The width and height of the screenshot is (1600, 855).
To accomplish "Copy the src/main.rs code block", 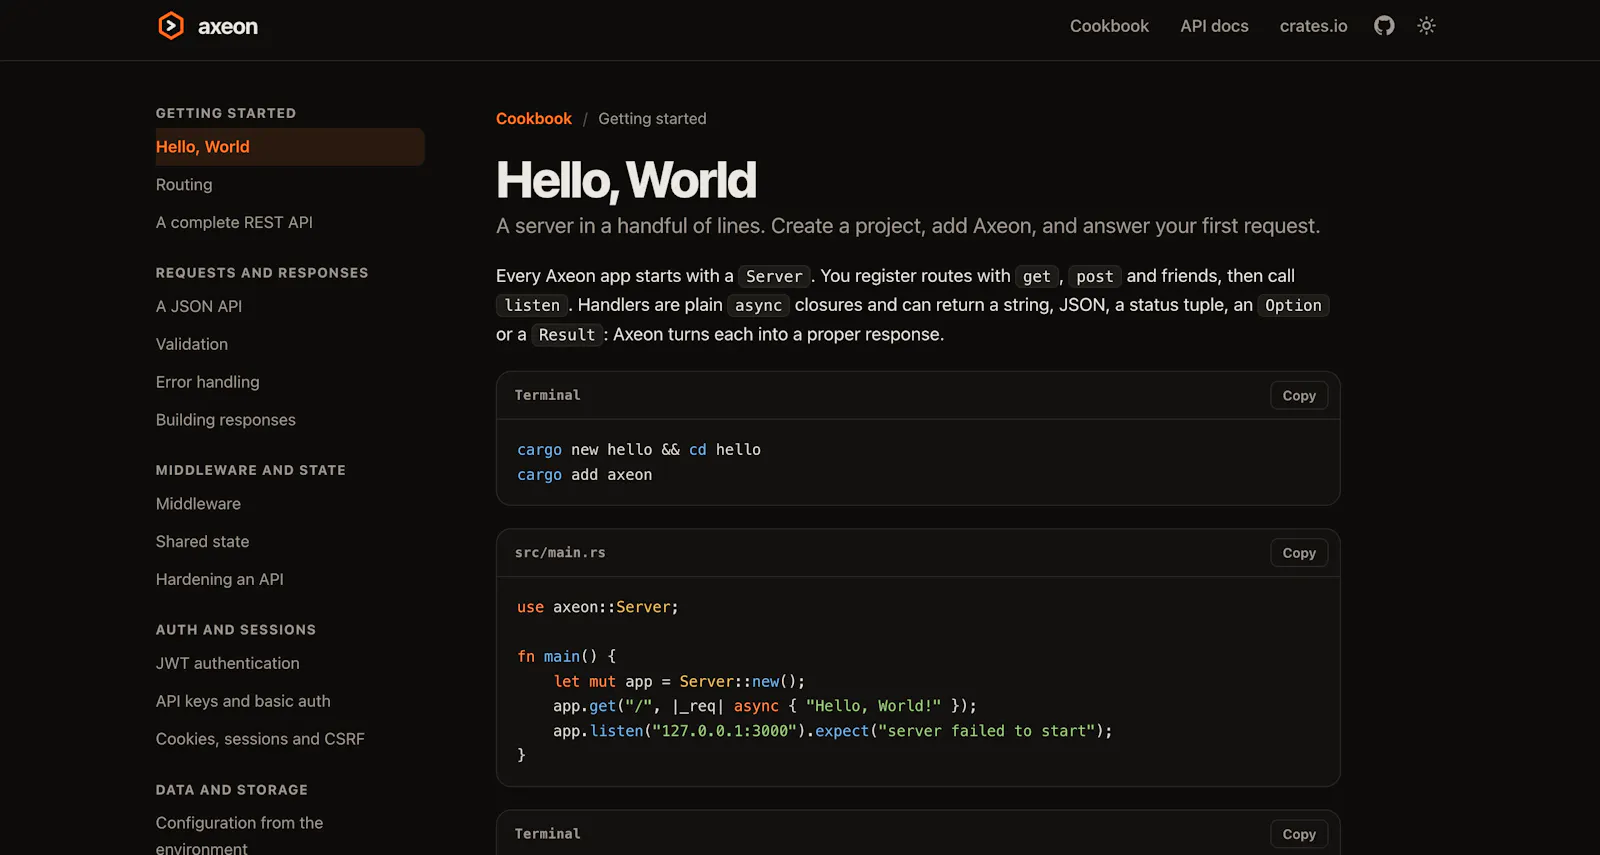I will [x=1299, y=553].
